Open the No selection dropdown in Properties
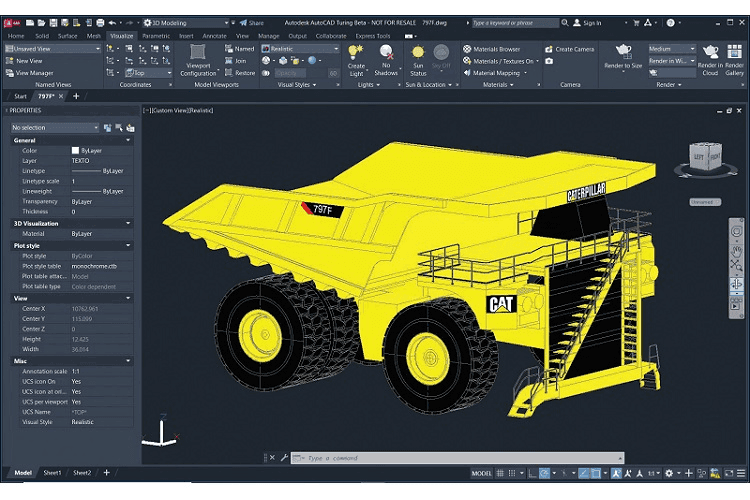Image resolution: width=750 pixels, height=500 pixels. coord(55,127)
